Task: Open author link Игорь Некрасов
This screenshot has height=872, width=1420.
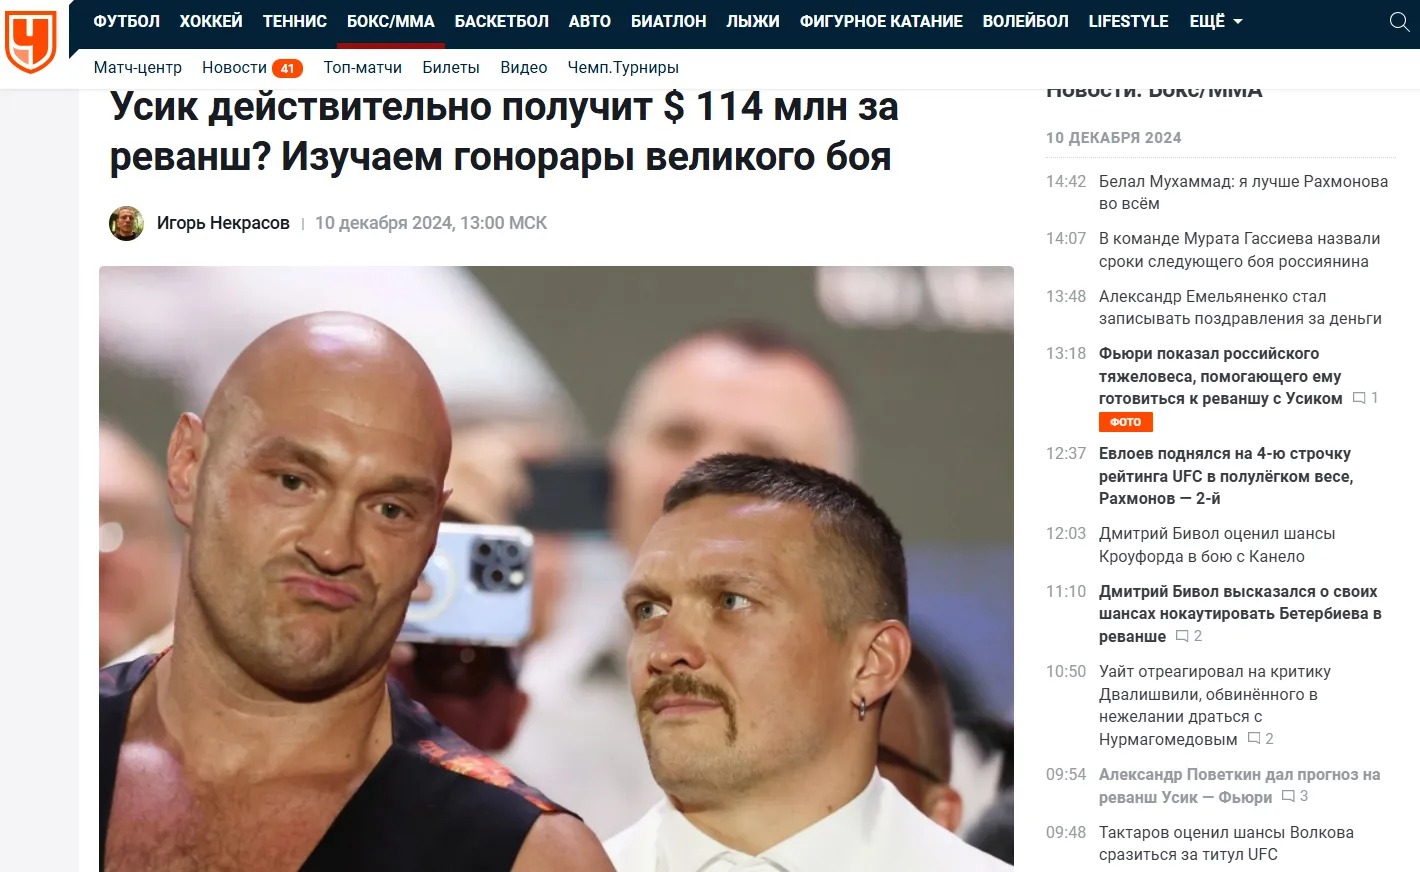Action: pyautogui.click(x=223, y=223)
